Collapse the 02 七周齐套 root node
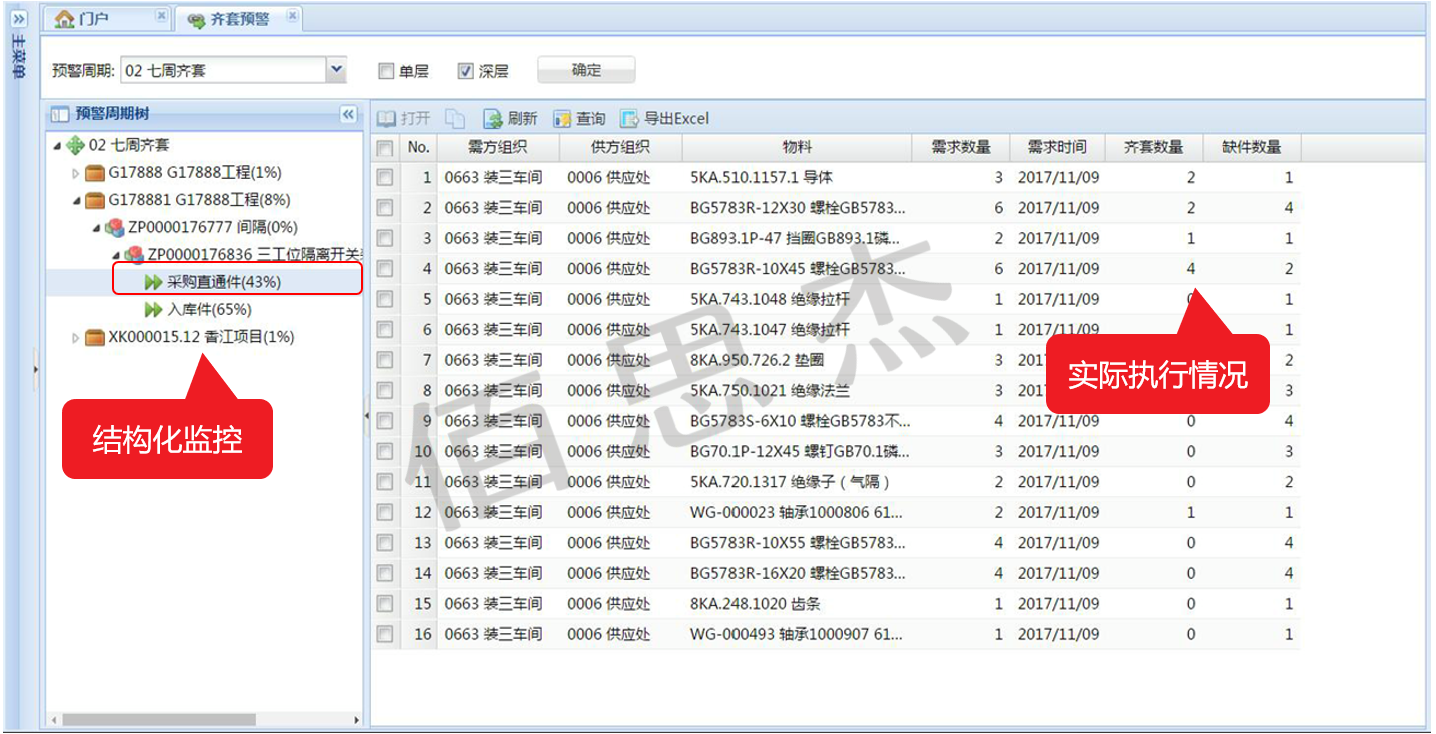The image size is (1436, 734). click(x=57, y=147)
